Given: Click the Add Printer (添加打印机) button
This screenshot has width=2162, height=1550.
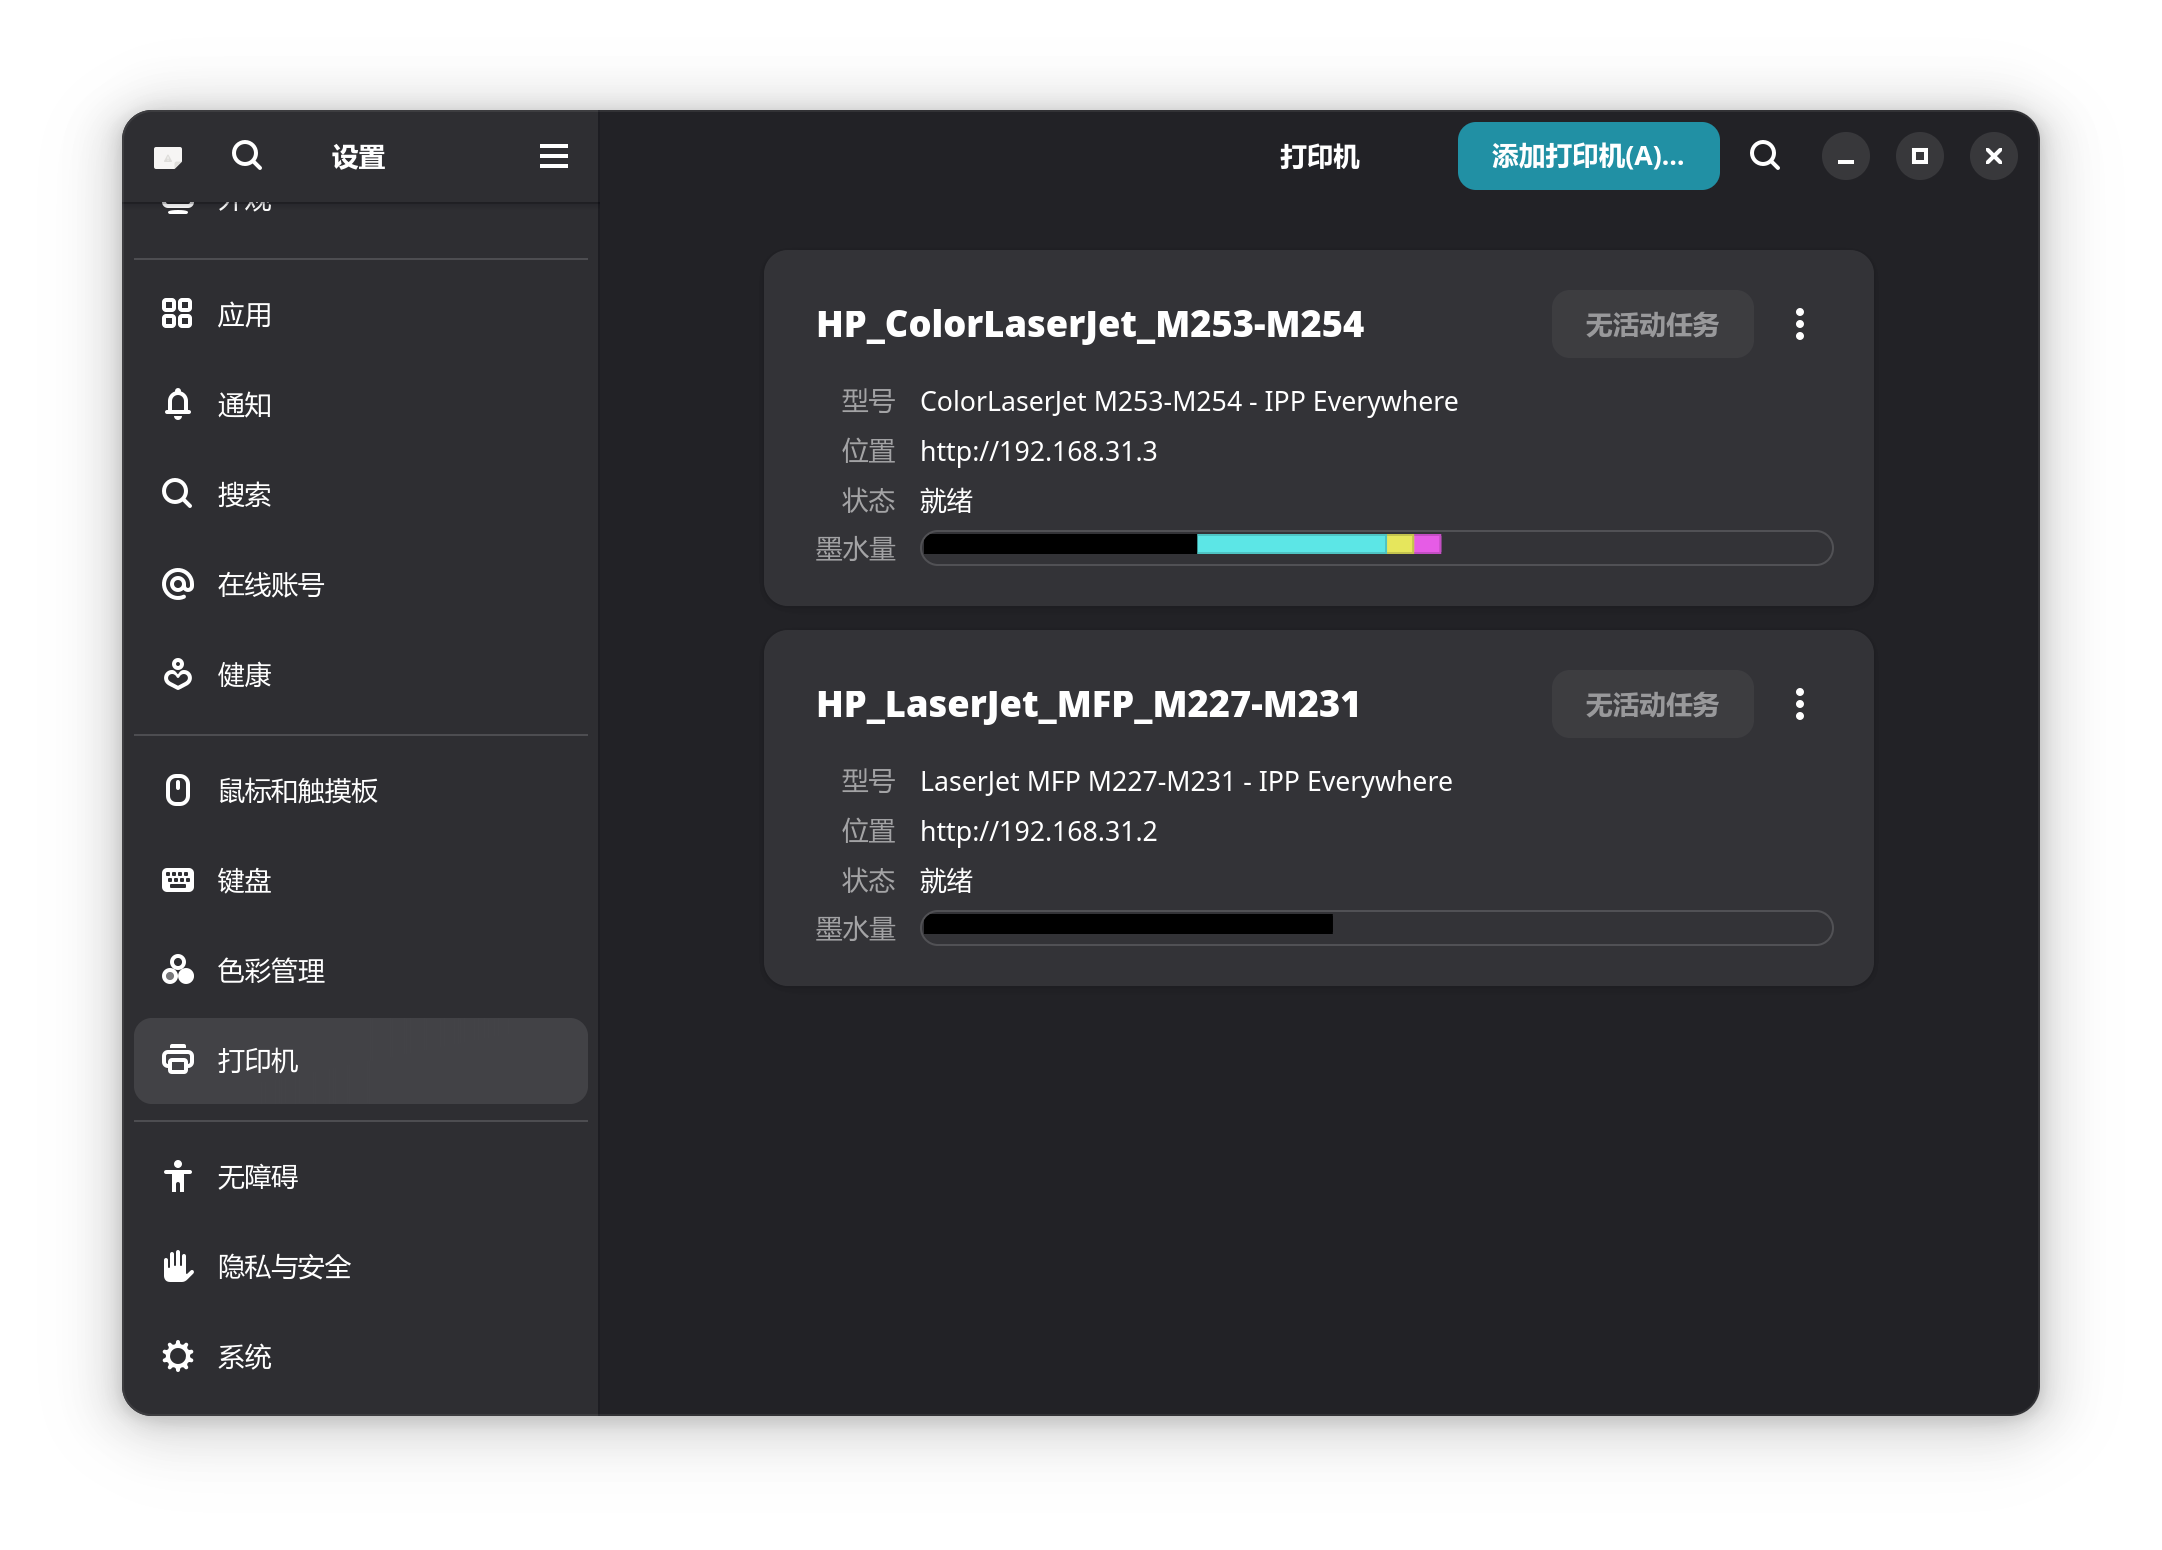Looking at the screenshot, I should click(x=1588, y=156).
